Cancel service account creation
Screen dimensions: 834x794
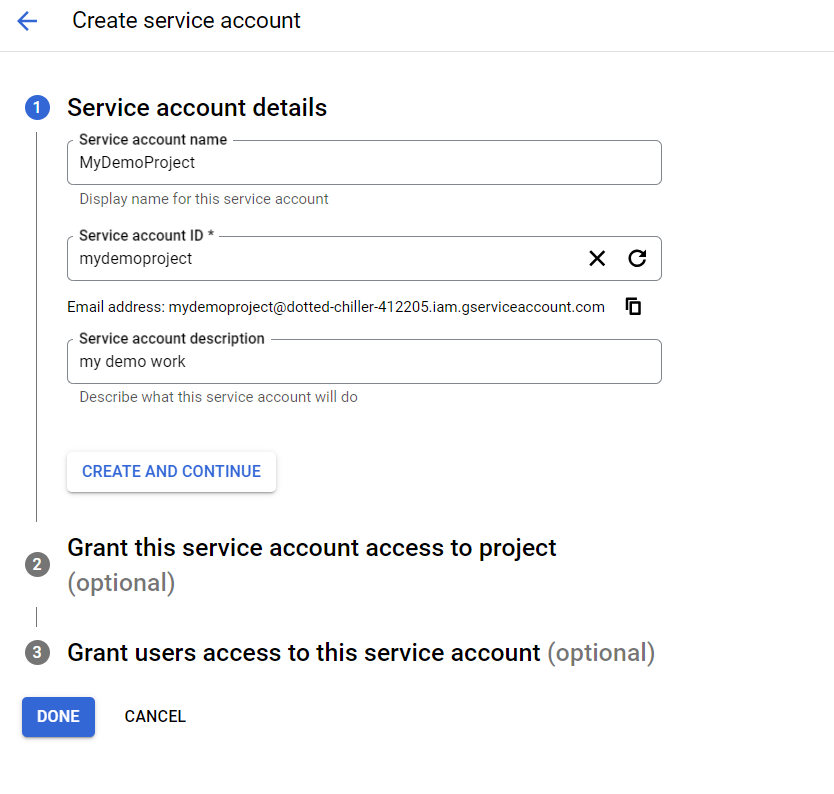coord(155,716)
